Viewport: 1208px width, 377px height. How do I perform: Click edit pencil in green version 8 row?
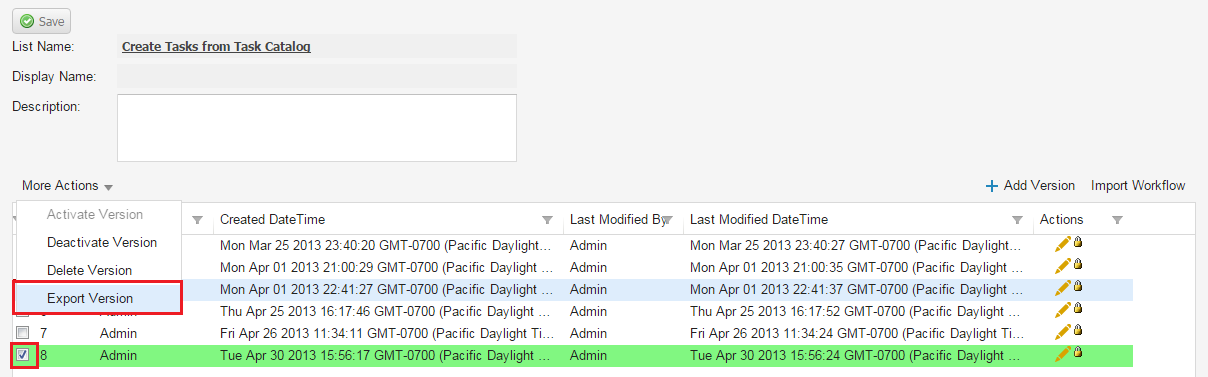tap(1063, 353)
